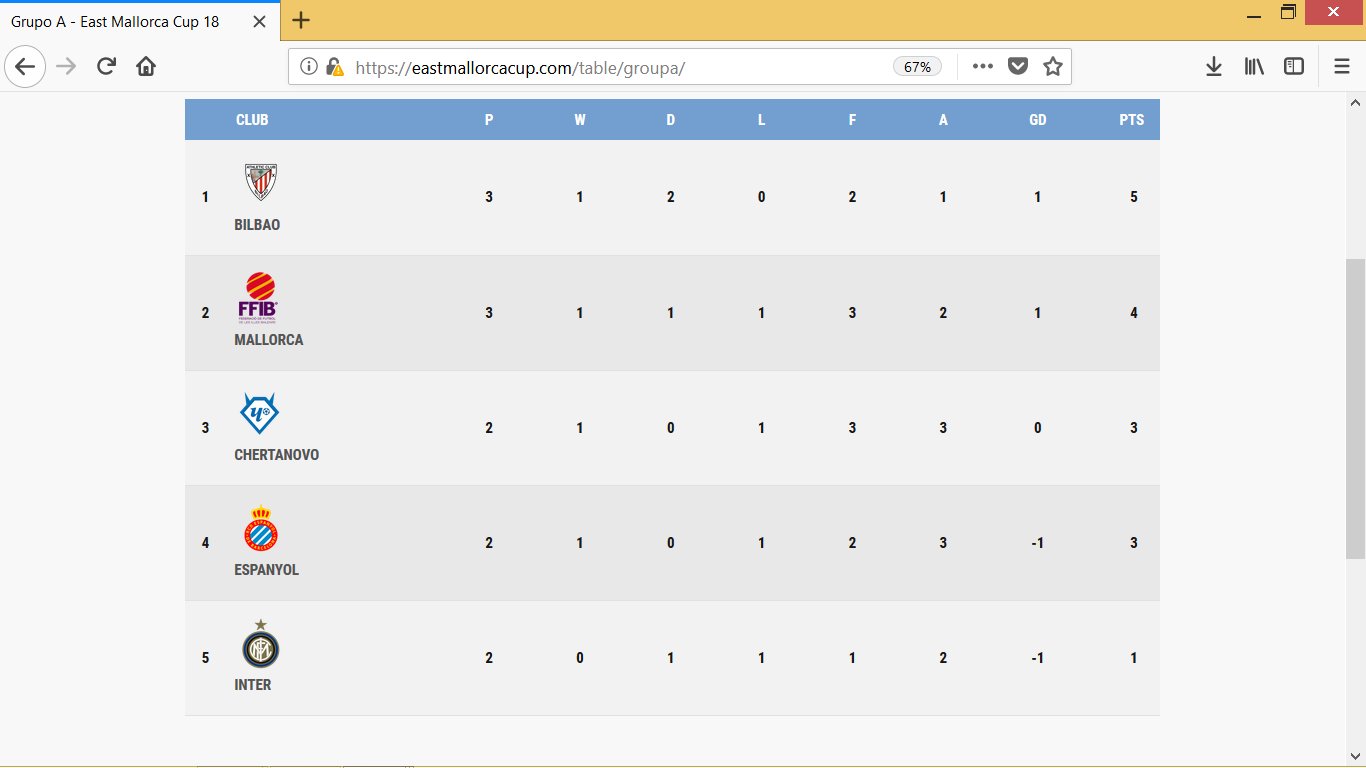Click the browser Back arrow button
Image resolution: width=1366 pixels, height=768 pixels.
[x=25, y=67]
